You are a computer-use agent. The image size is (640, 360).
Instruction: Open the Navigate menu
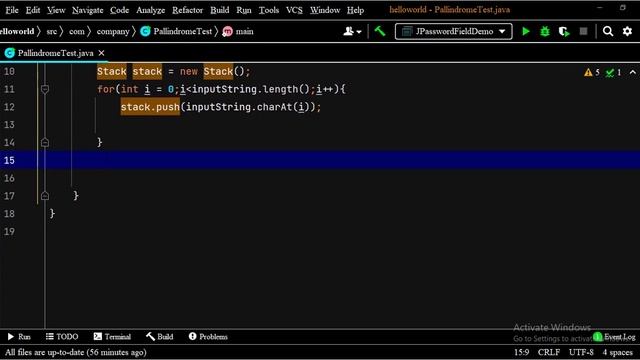pyautogui.click(x=87, y=10)
